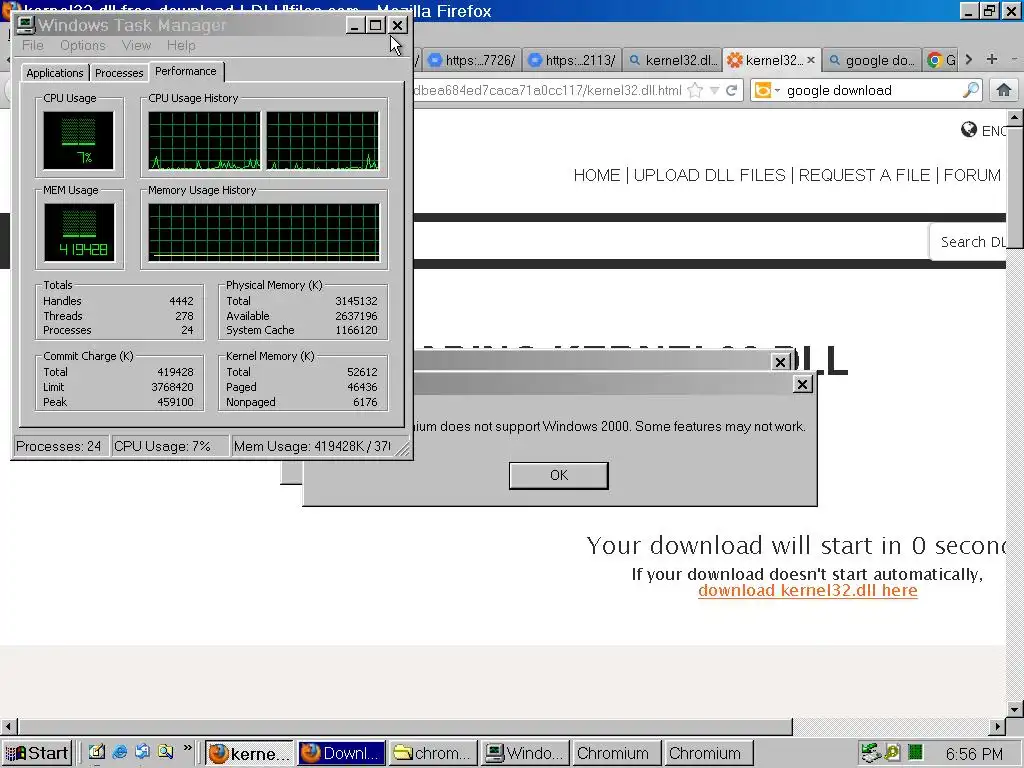This screenshot has width=1024, height=768.
Task: Click the Memory Usage History graph
Action: pyautogui.click(x=264, y=232)
